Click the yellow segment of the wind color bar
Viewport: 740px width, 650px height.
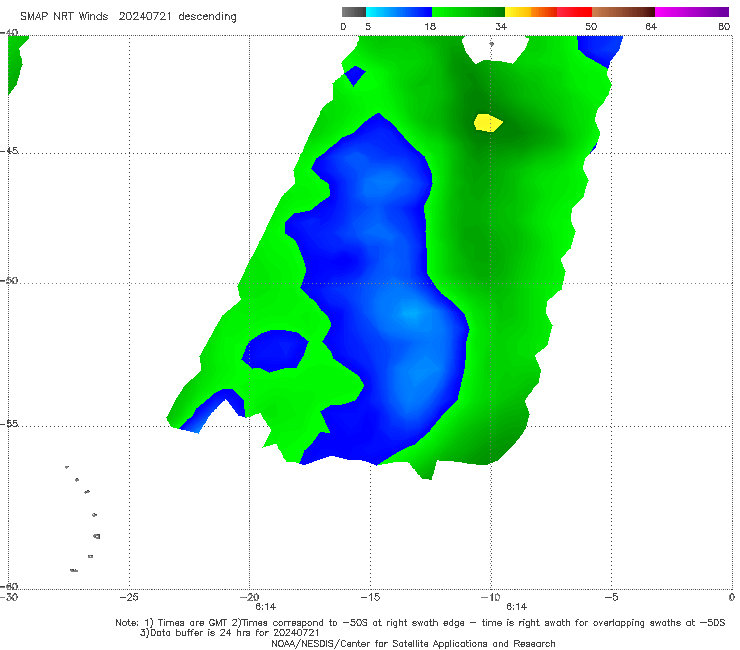pos(518,12)
